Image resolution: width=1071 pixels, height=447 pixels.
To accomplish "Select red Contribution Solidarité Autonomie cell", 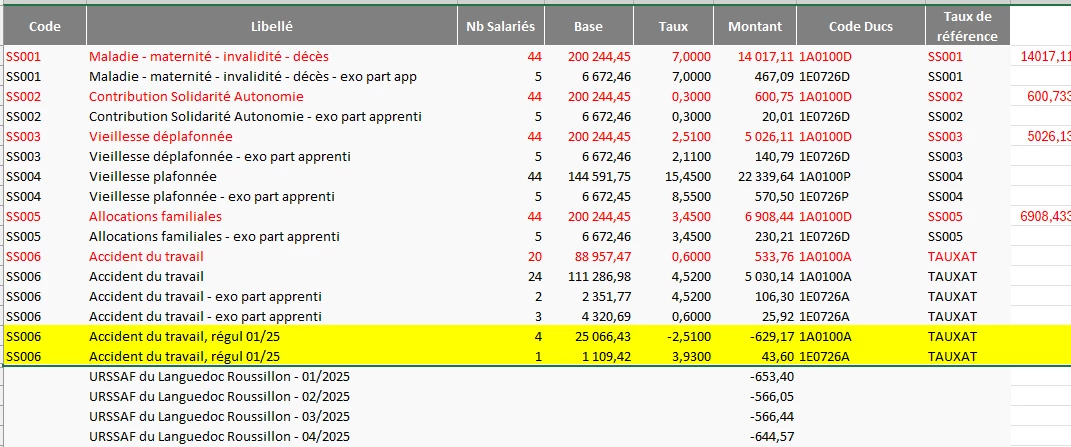I will coord(196,96).
